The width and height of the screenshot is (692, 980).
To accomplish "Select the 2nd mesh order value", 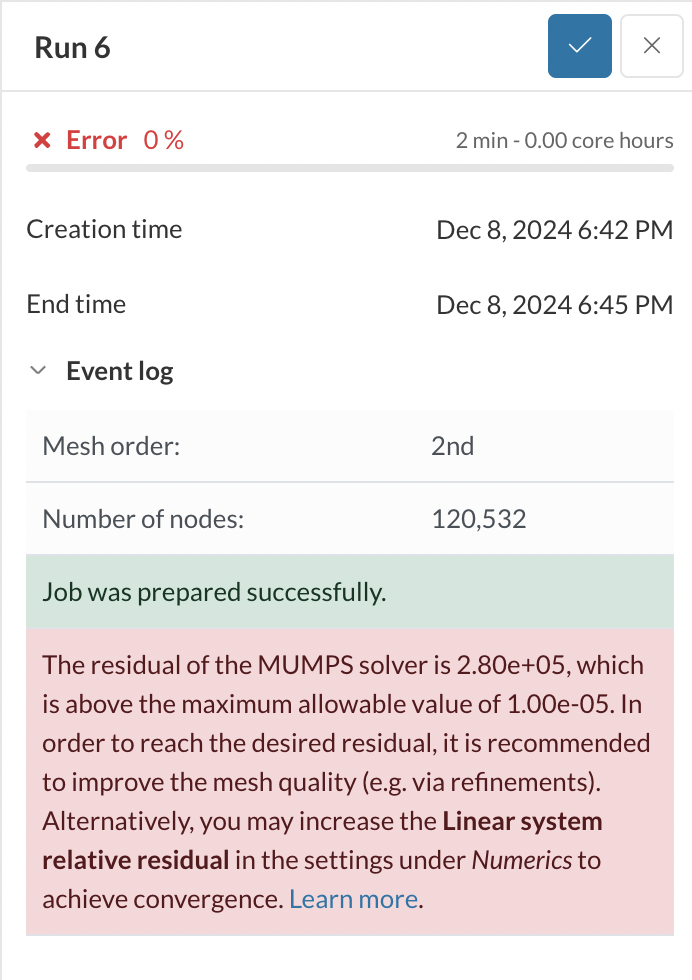I will (x=453, y=445).
